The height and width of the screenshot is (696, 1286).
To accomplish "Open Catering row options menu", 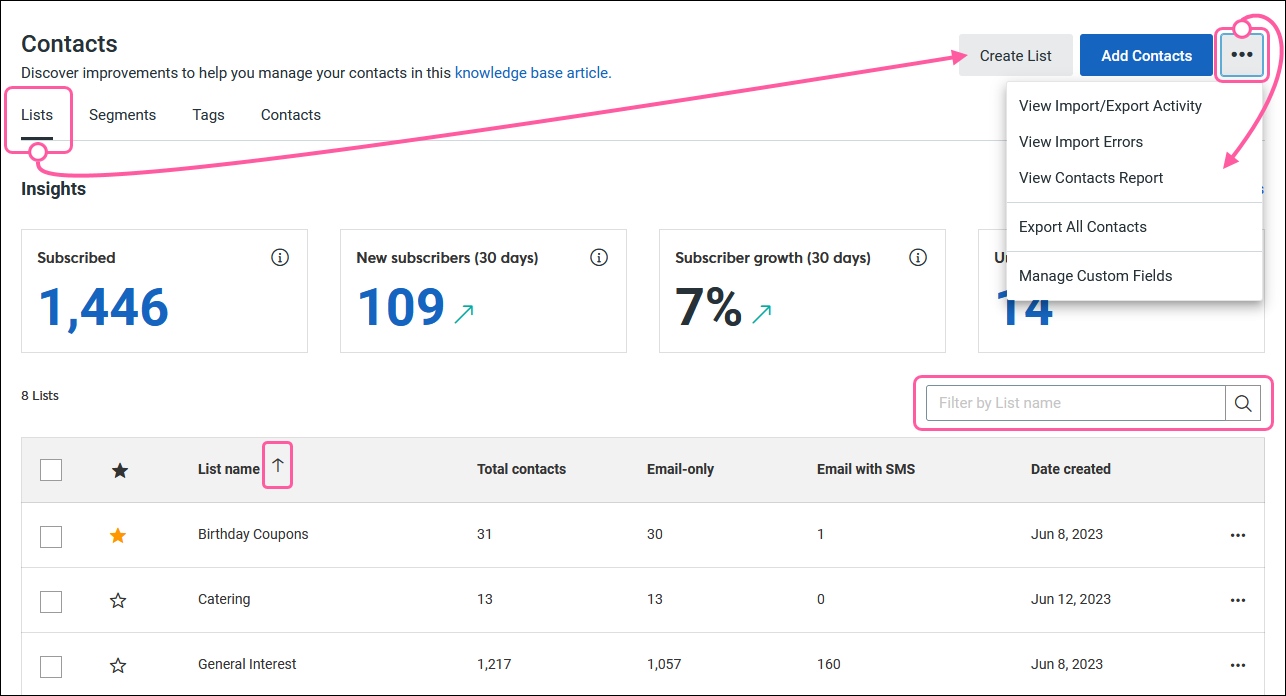I will tap(1238, 600).
